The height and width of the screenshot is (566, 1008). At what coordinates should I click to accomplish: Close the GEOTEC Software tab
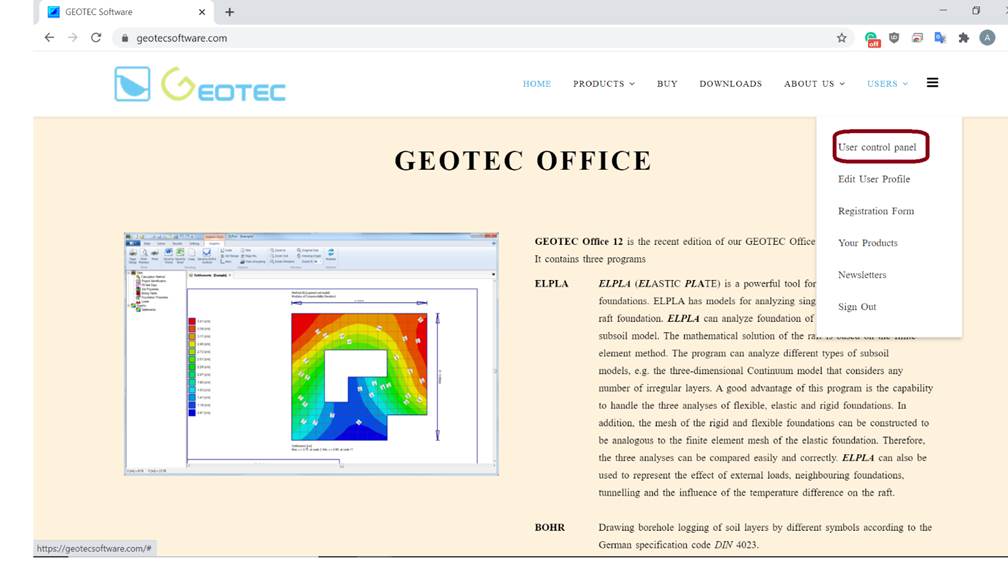pos(202,12)
